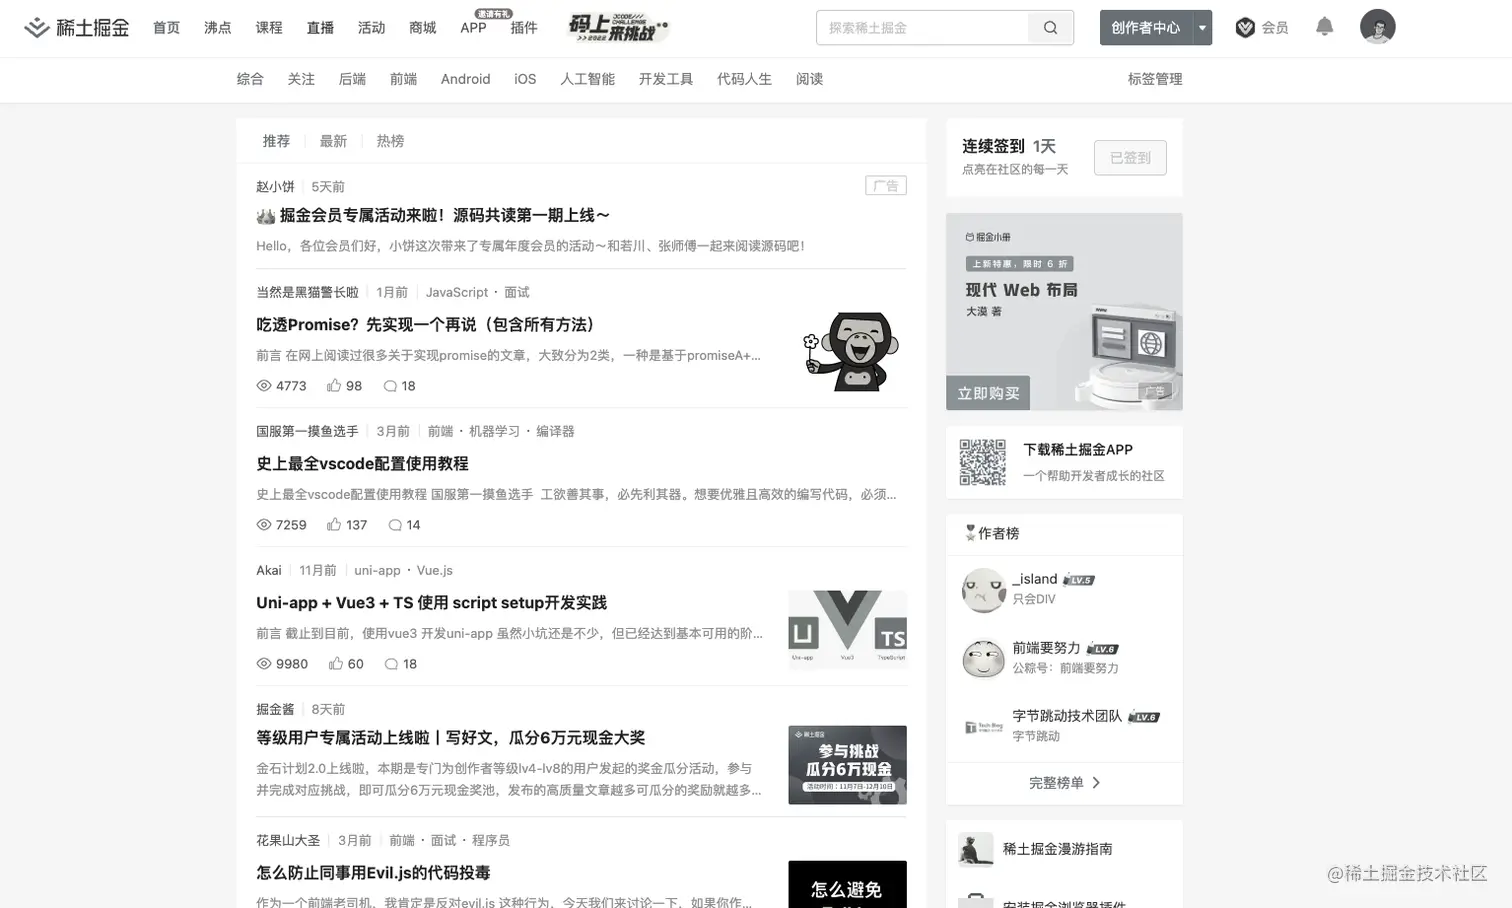Select the iOS category tab
The width and height of the screenshot is (1512, 908).
point(525,79)
